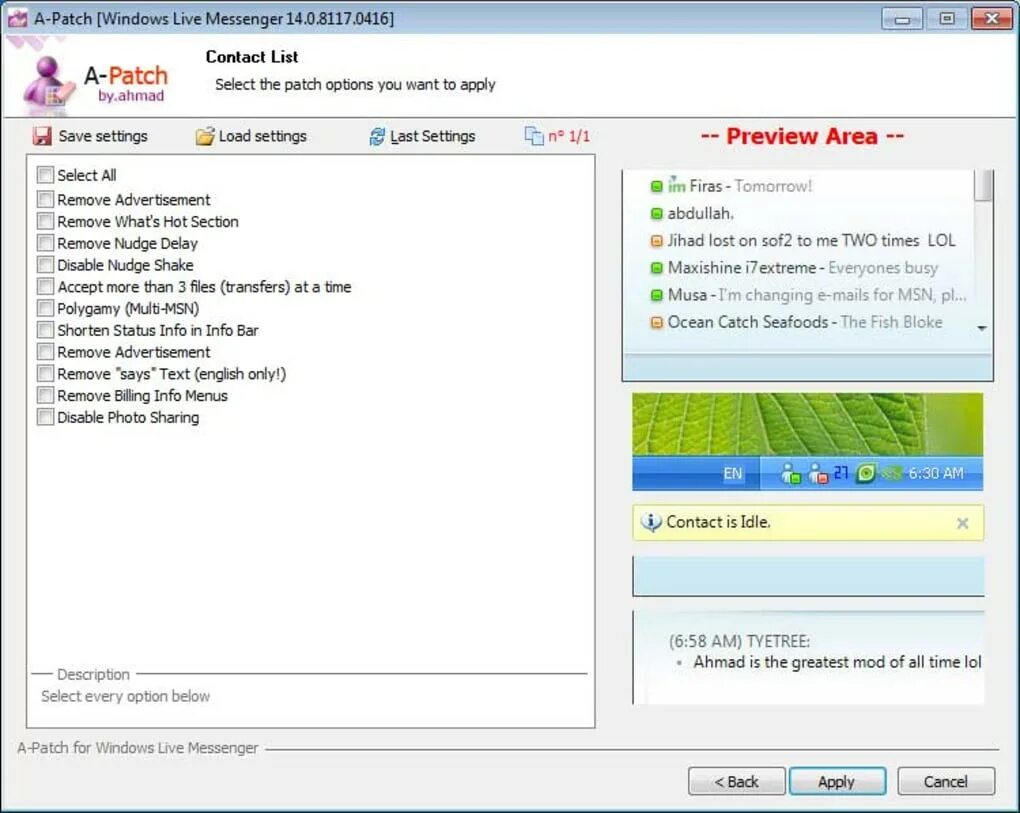
Task: Click the A-Patch logo figure icon
Action: [x=47, y=83]
